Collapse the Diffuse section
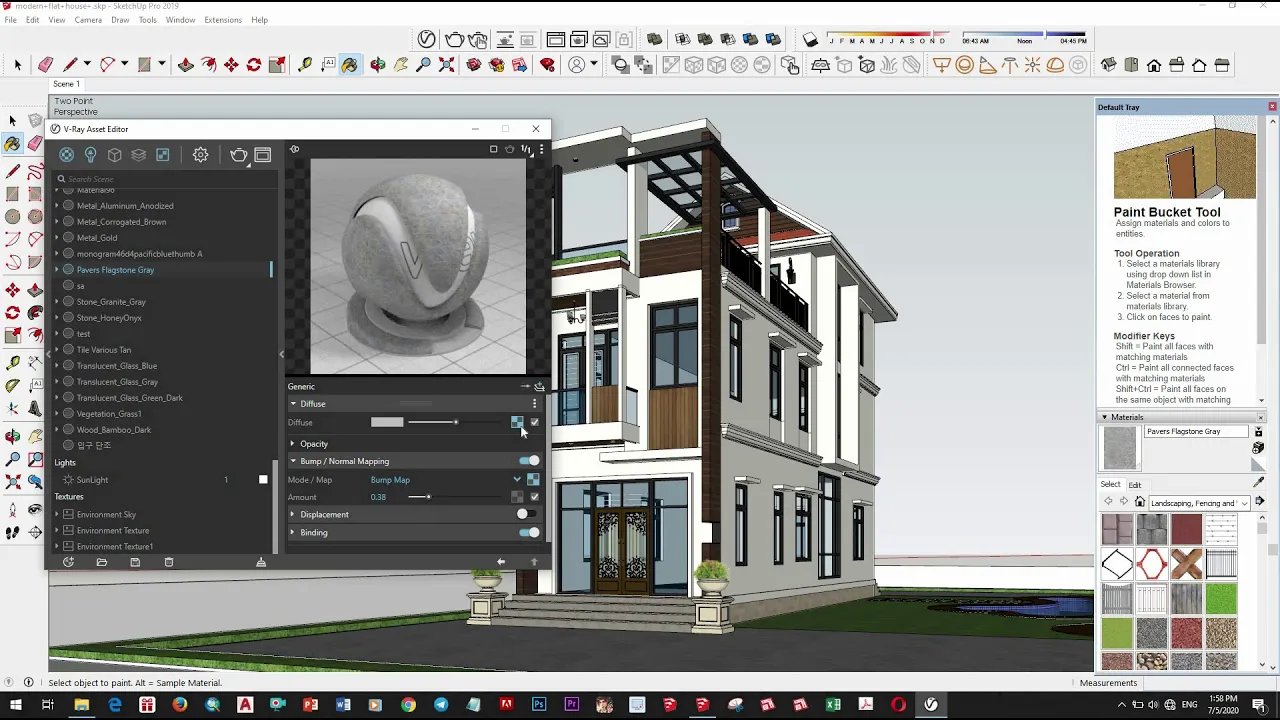 tap(293, 404)
